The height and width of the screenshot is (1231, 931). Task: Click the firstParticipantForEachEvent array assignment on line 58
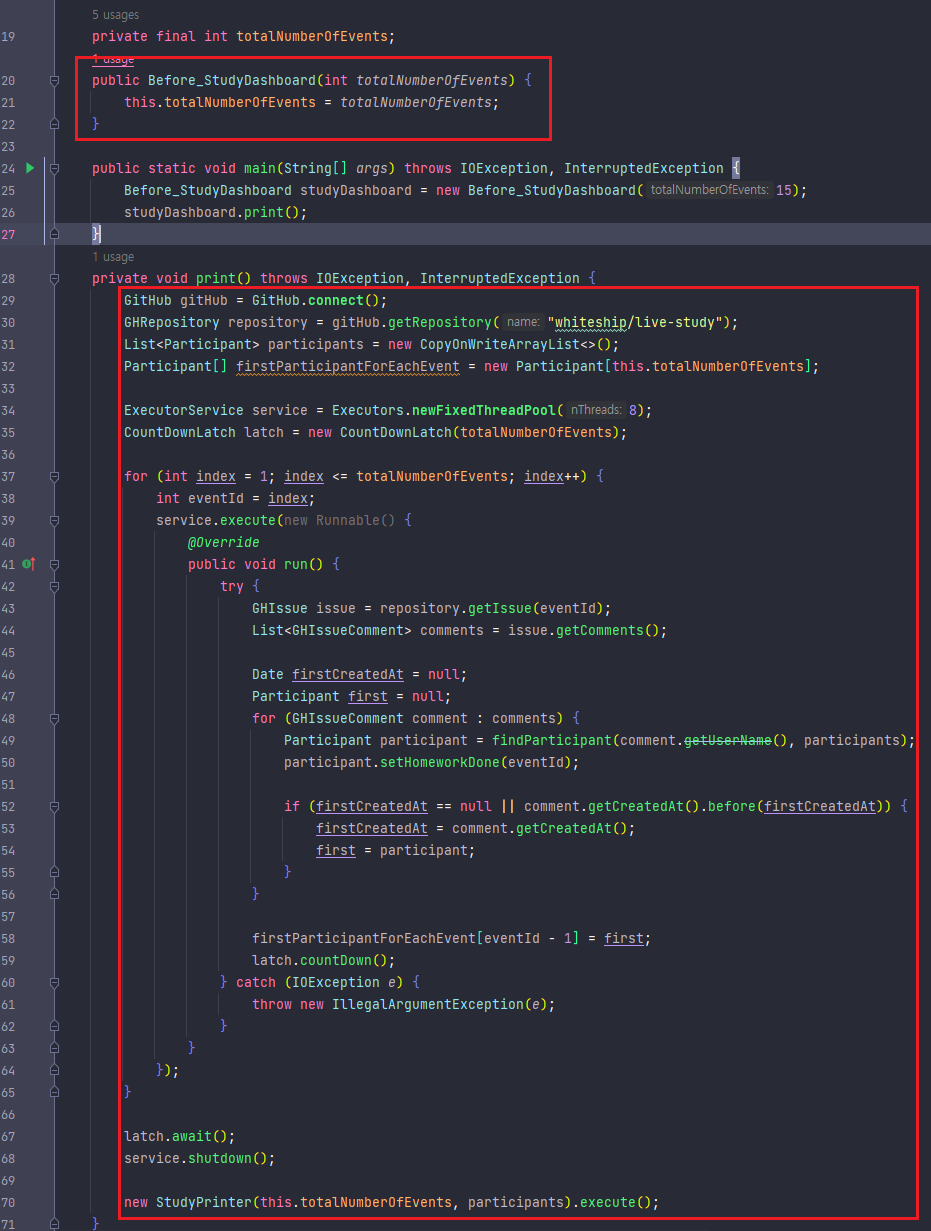tap(452, 938)
